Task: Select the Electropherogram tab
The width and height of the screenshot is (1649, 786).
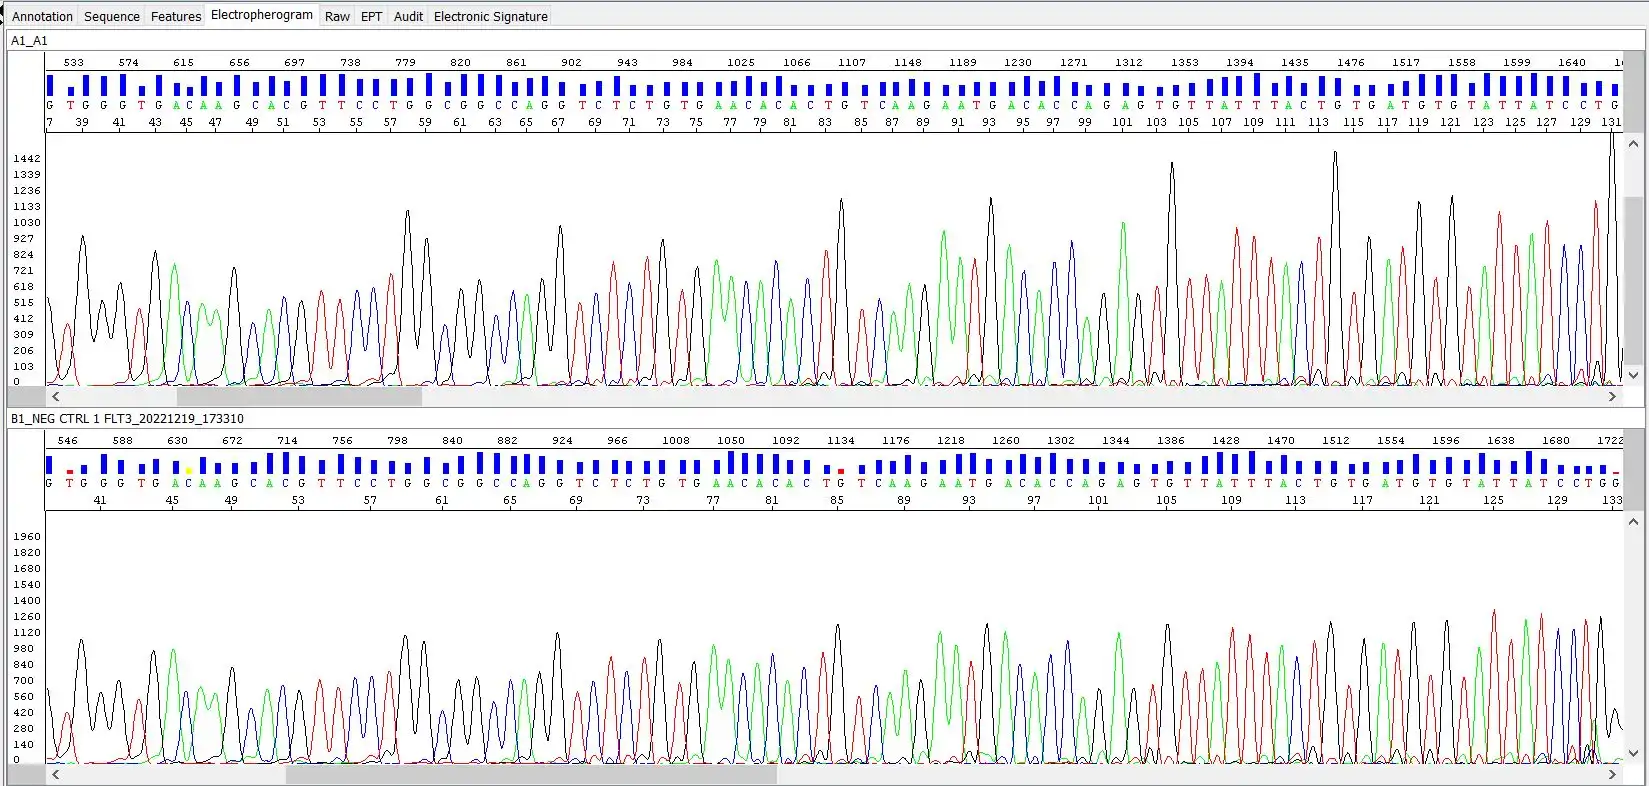Action: [x=262, y=15]
